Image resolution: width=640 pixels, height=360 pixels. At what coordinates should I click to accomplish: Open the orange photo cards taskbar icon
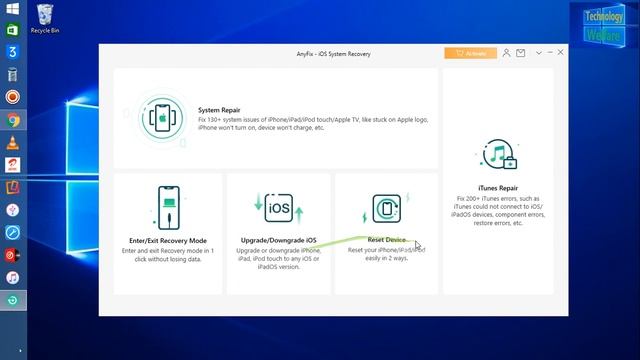point(13,187)
